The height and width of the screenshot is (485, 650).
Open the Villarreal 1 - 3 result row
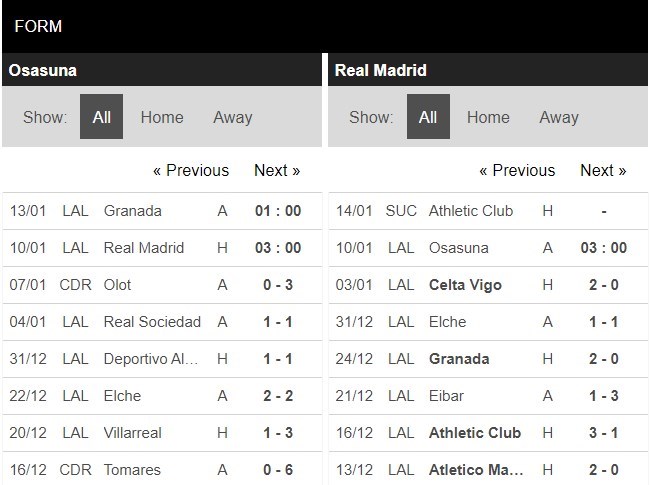(162, 433)
